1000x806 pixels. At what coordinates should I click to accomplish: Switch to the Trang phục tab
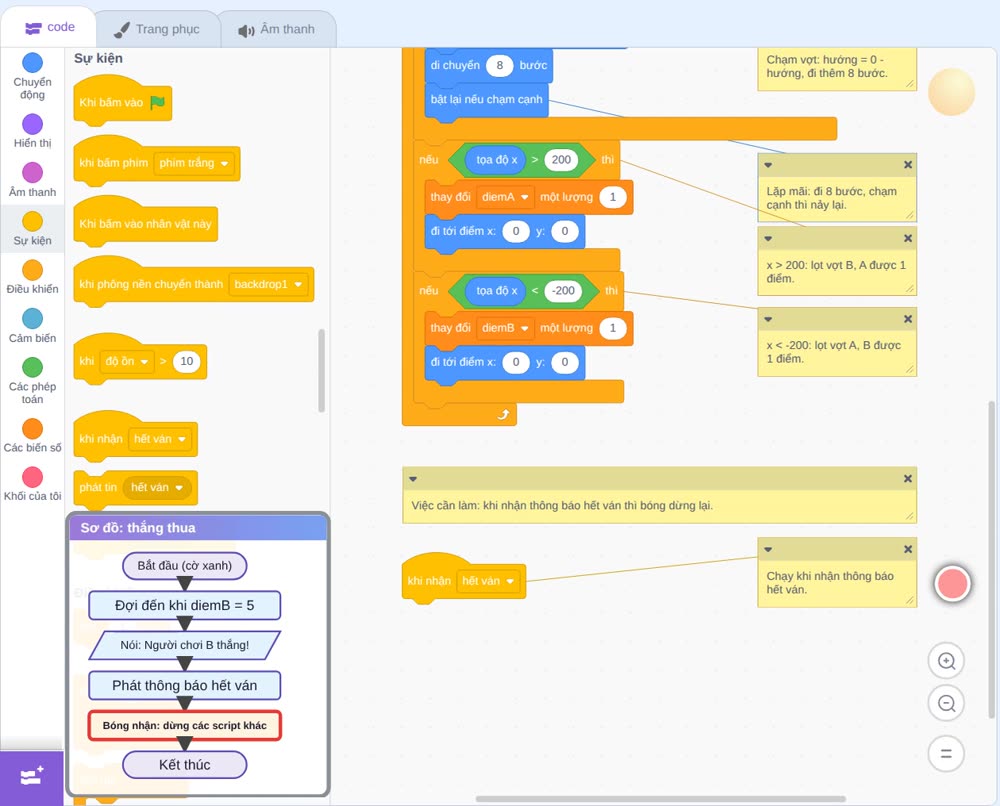tap(158, 29)
